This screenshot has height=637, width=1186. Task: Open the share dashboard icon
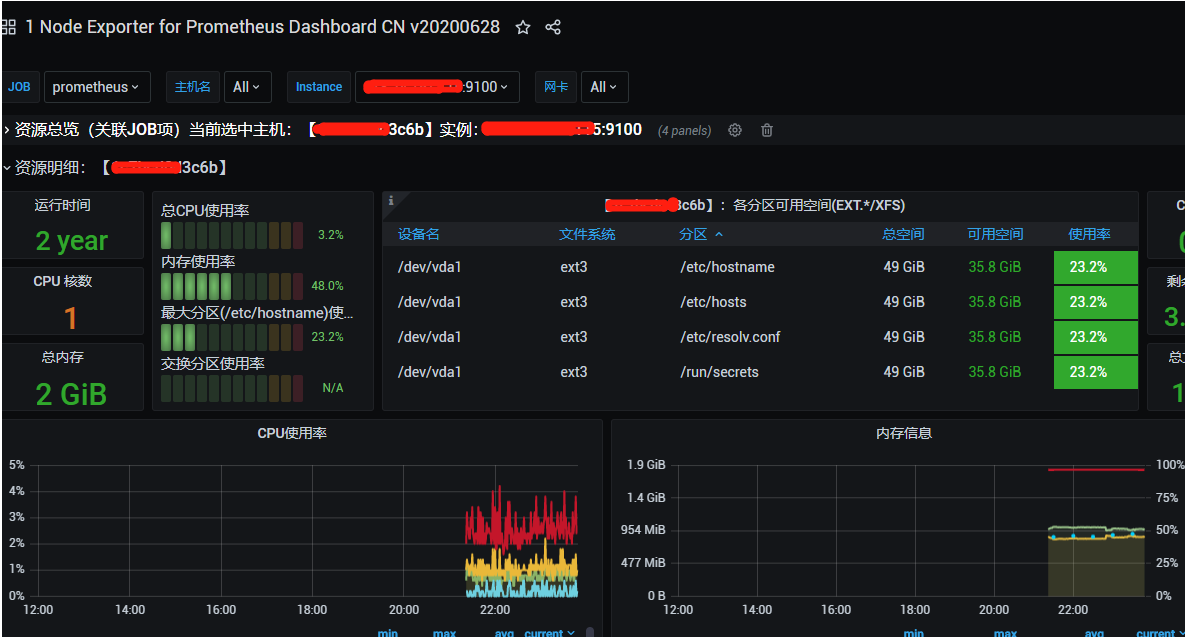(553, 27)
